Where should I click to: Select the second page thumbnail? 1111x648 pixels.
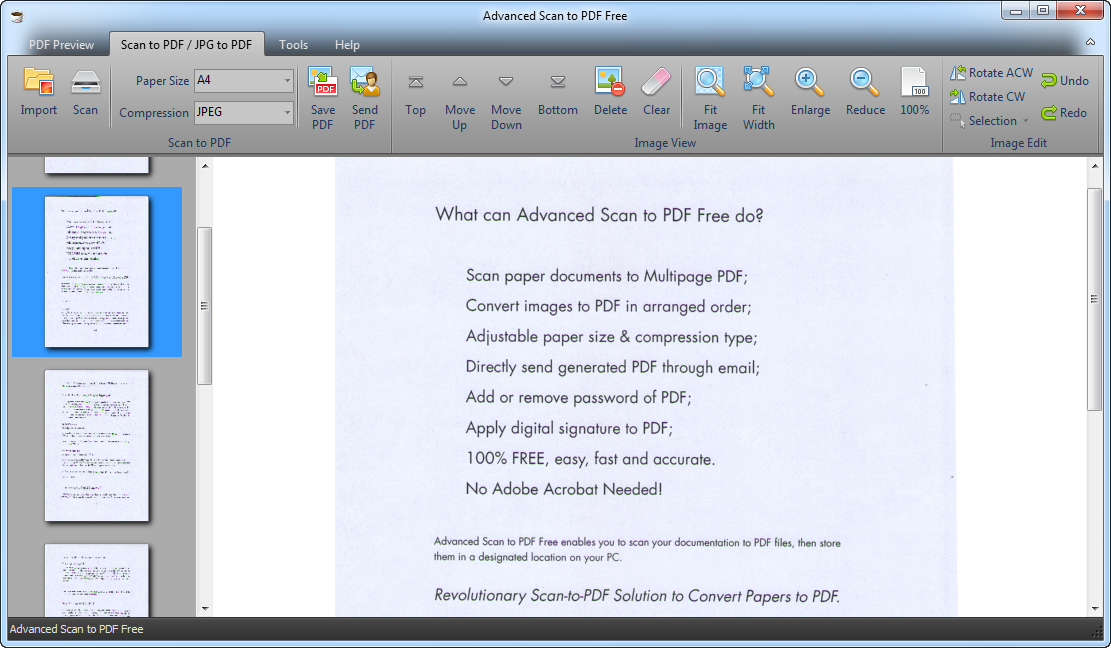coord(96,273)
